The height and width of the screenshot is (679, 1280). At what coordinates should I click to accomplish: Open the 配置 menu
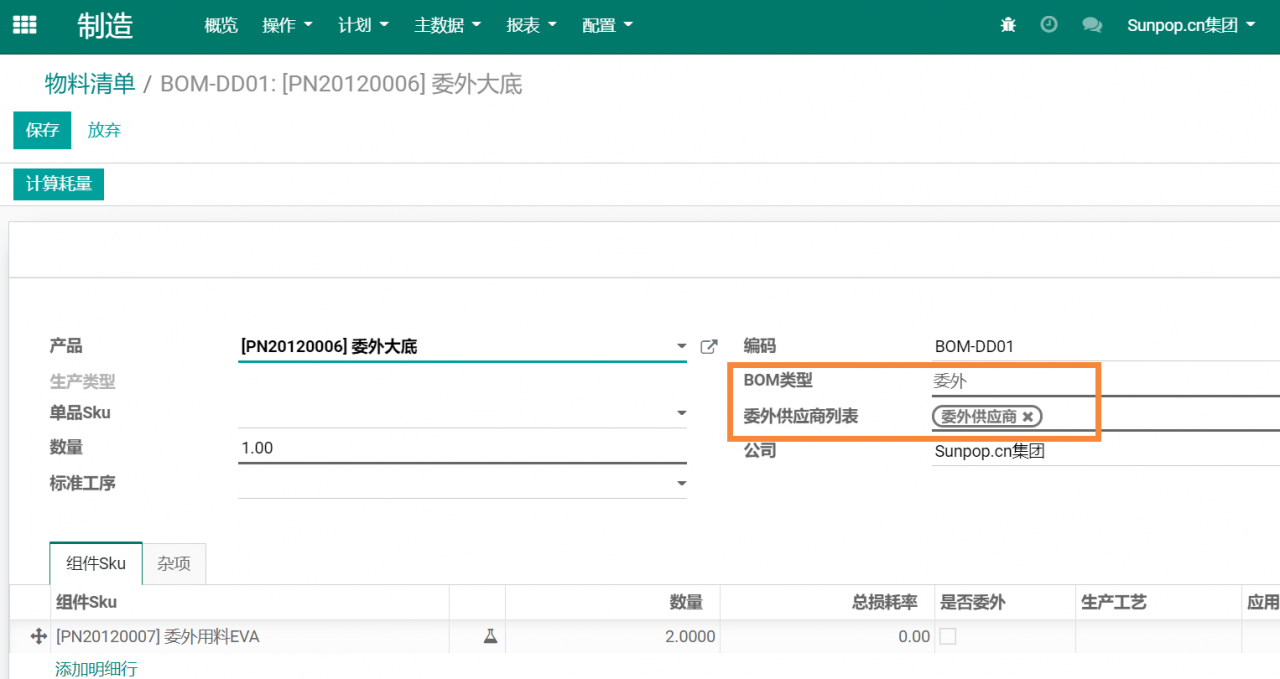[608, 26]
